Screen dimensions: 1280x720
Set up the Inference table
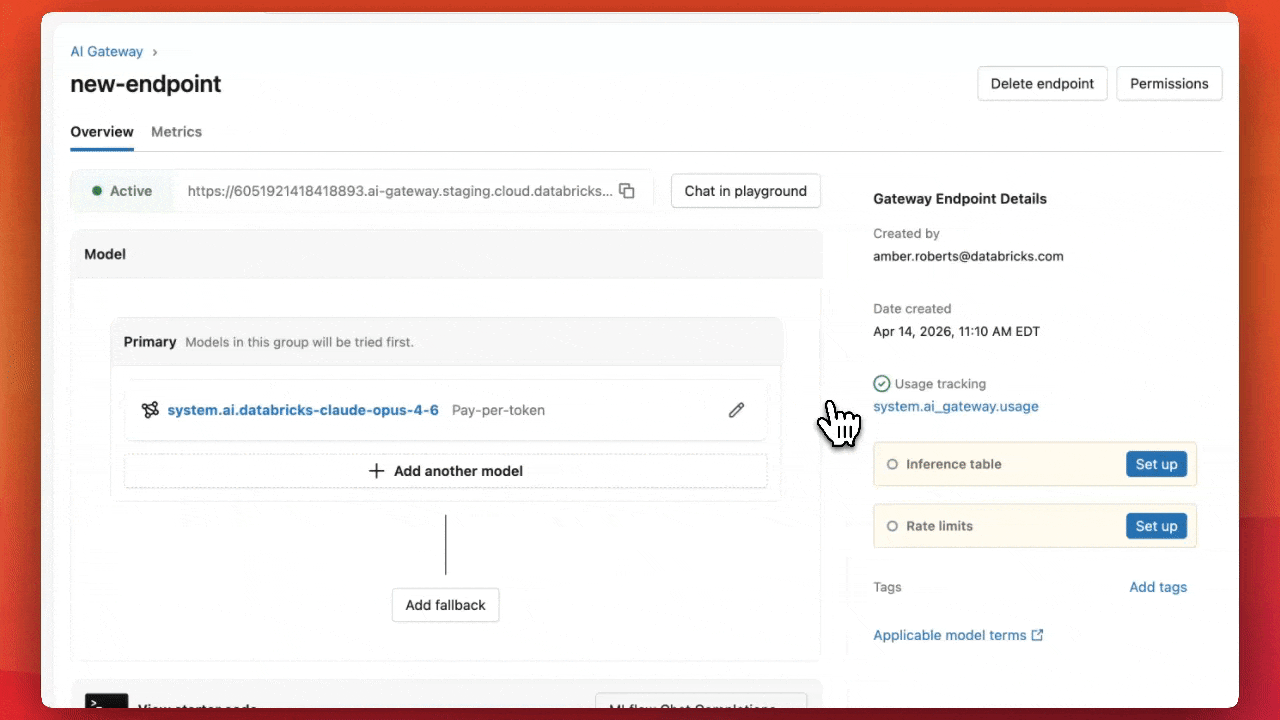click(1156, 465)
